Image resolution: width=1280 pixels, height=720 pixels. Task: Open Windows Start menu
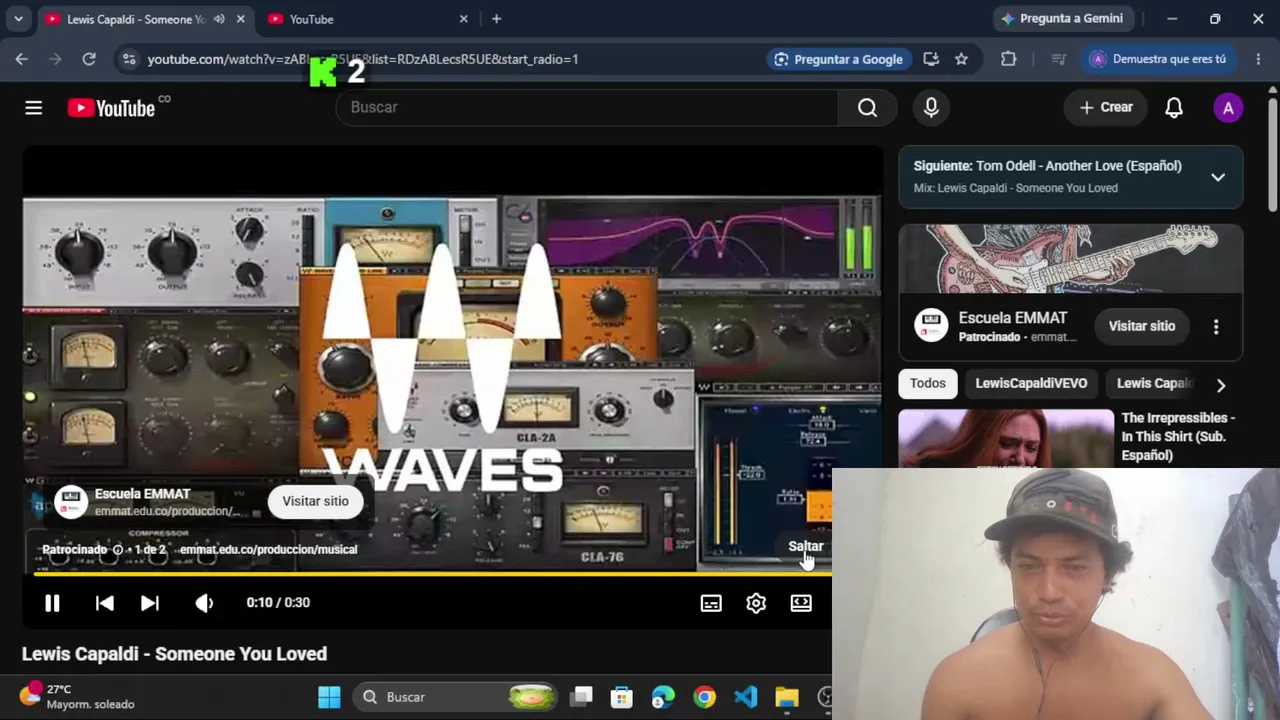point(329,697)
